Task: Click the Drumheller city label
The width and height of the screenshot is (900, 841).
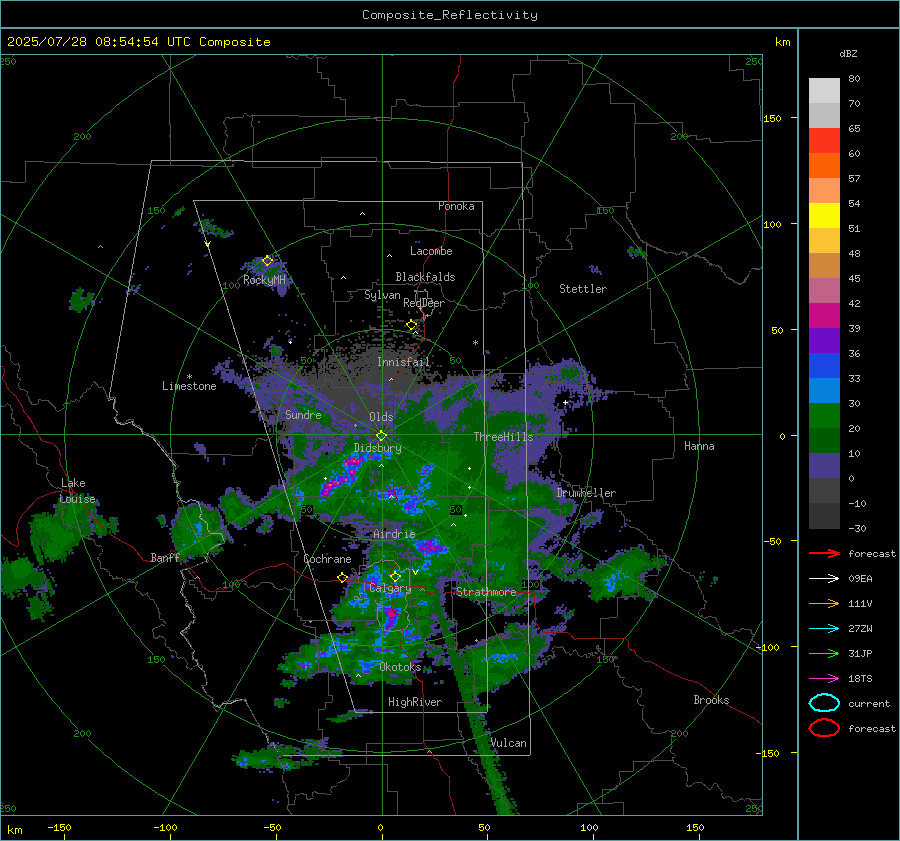Action: (586, 493)
